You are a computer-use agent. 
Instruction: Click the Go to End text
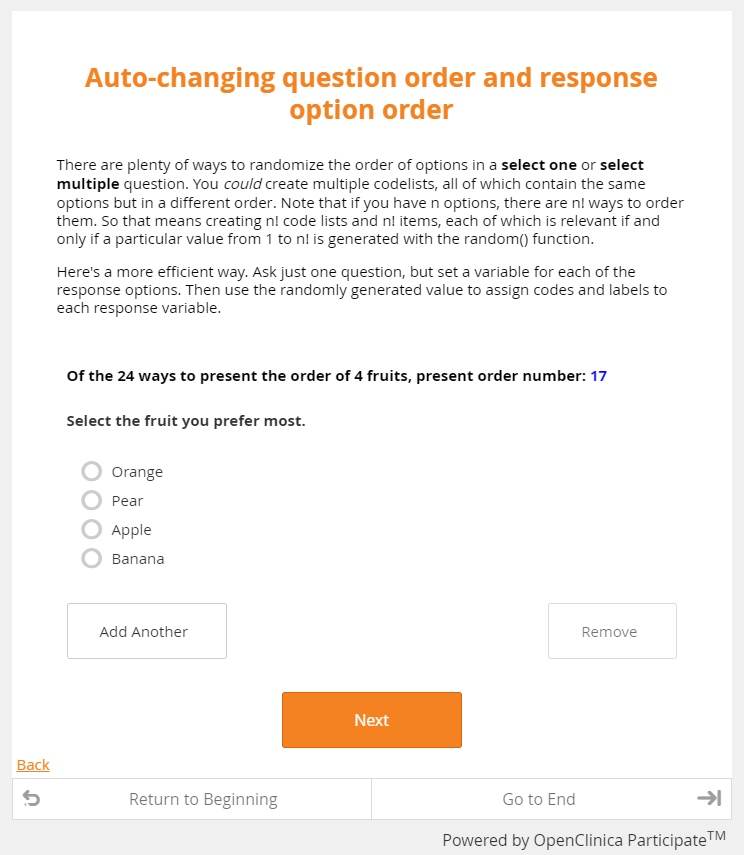tap(539, 799)
